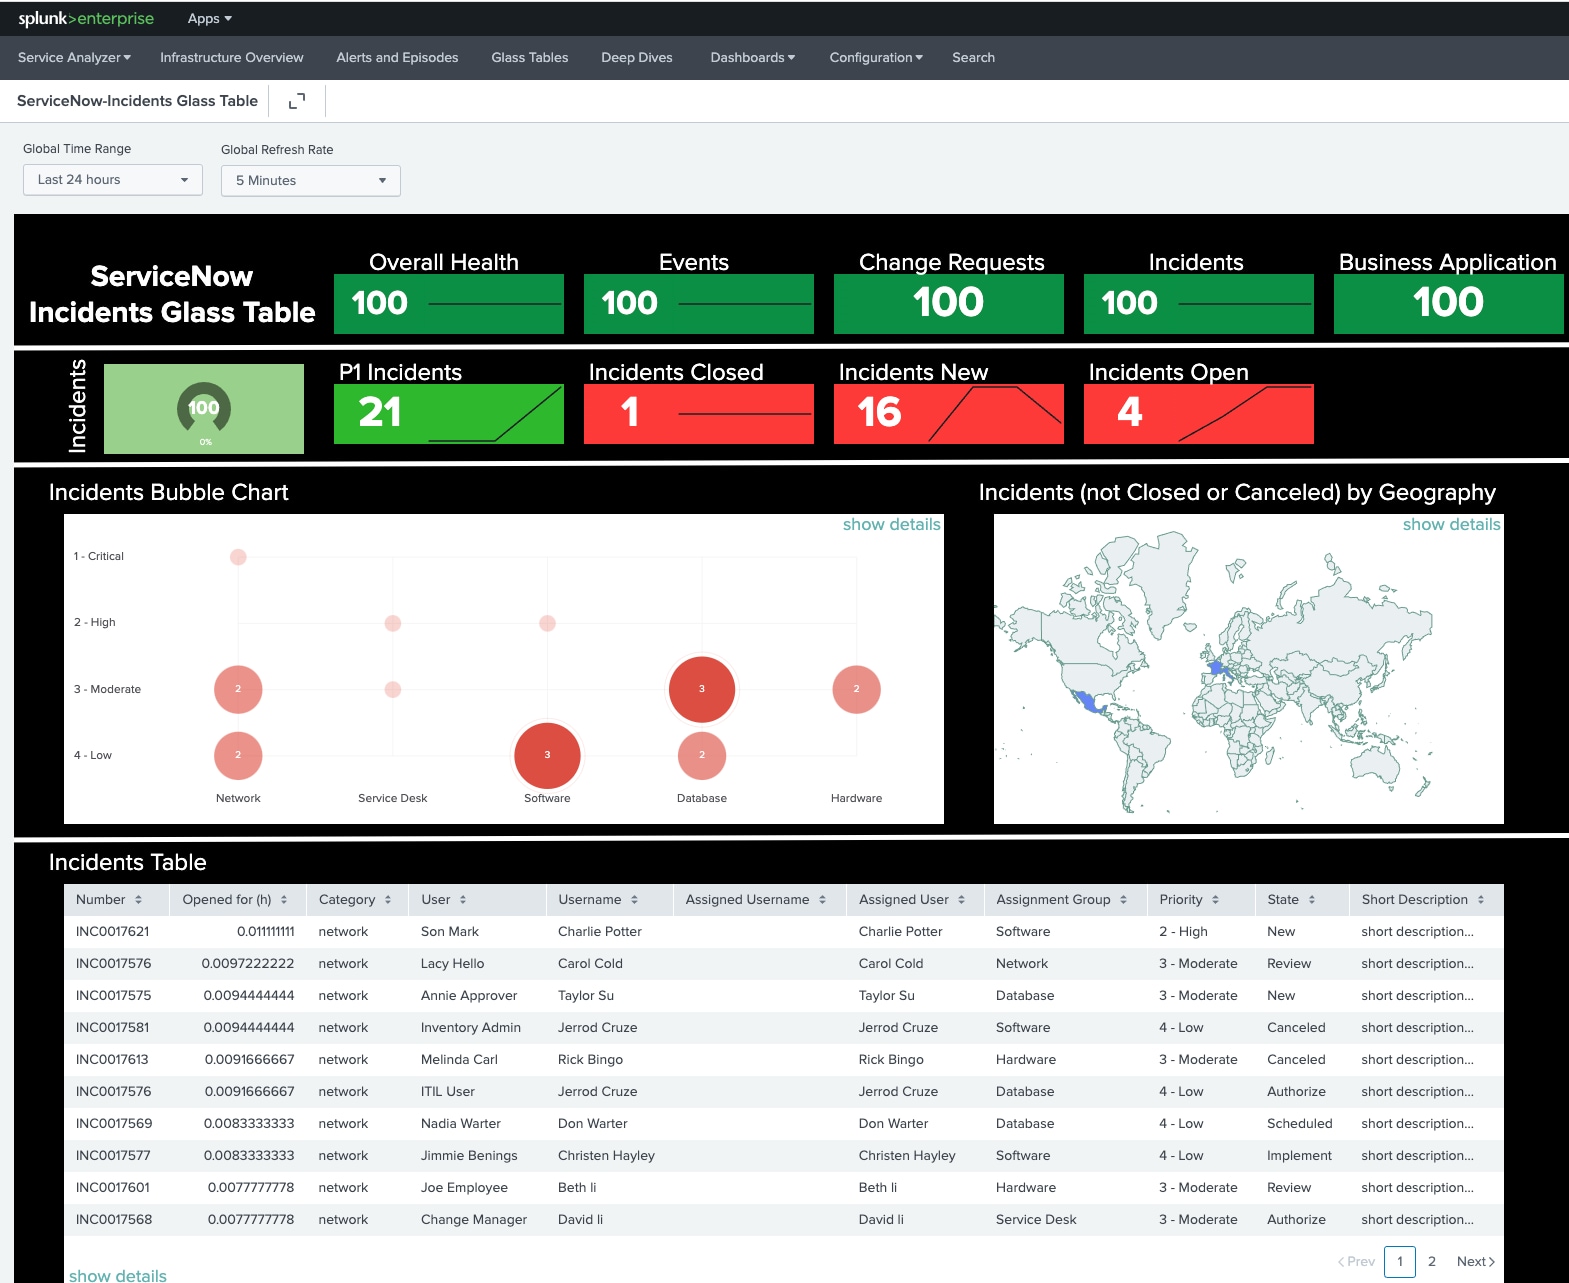1569x1283 pixels.
Task: Expand the Dashboards dropdown menu
Action: [752, 57]
